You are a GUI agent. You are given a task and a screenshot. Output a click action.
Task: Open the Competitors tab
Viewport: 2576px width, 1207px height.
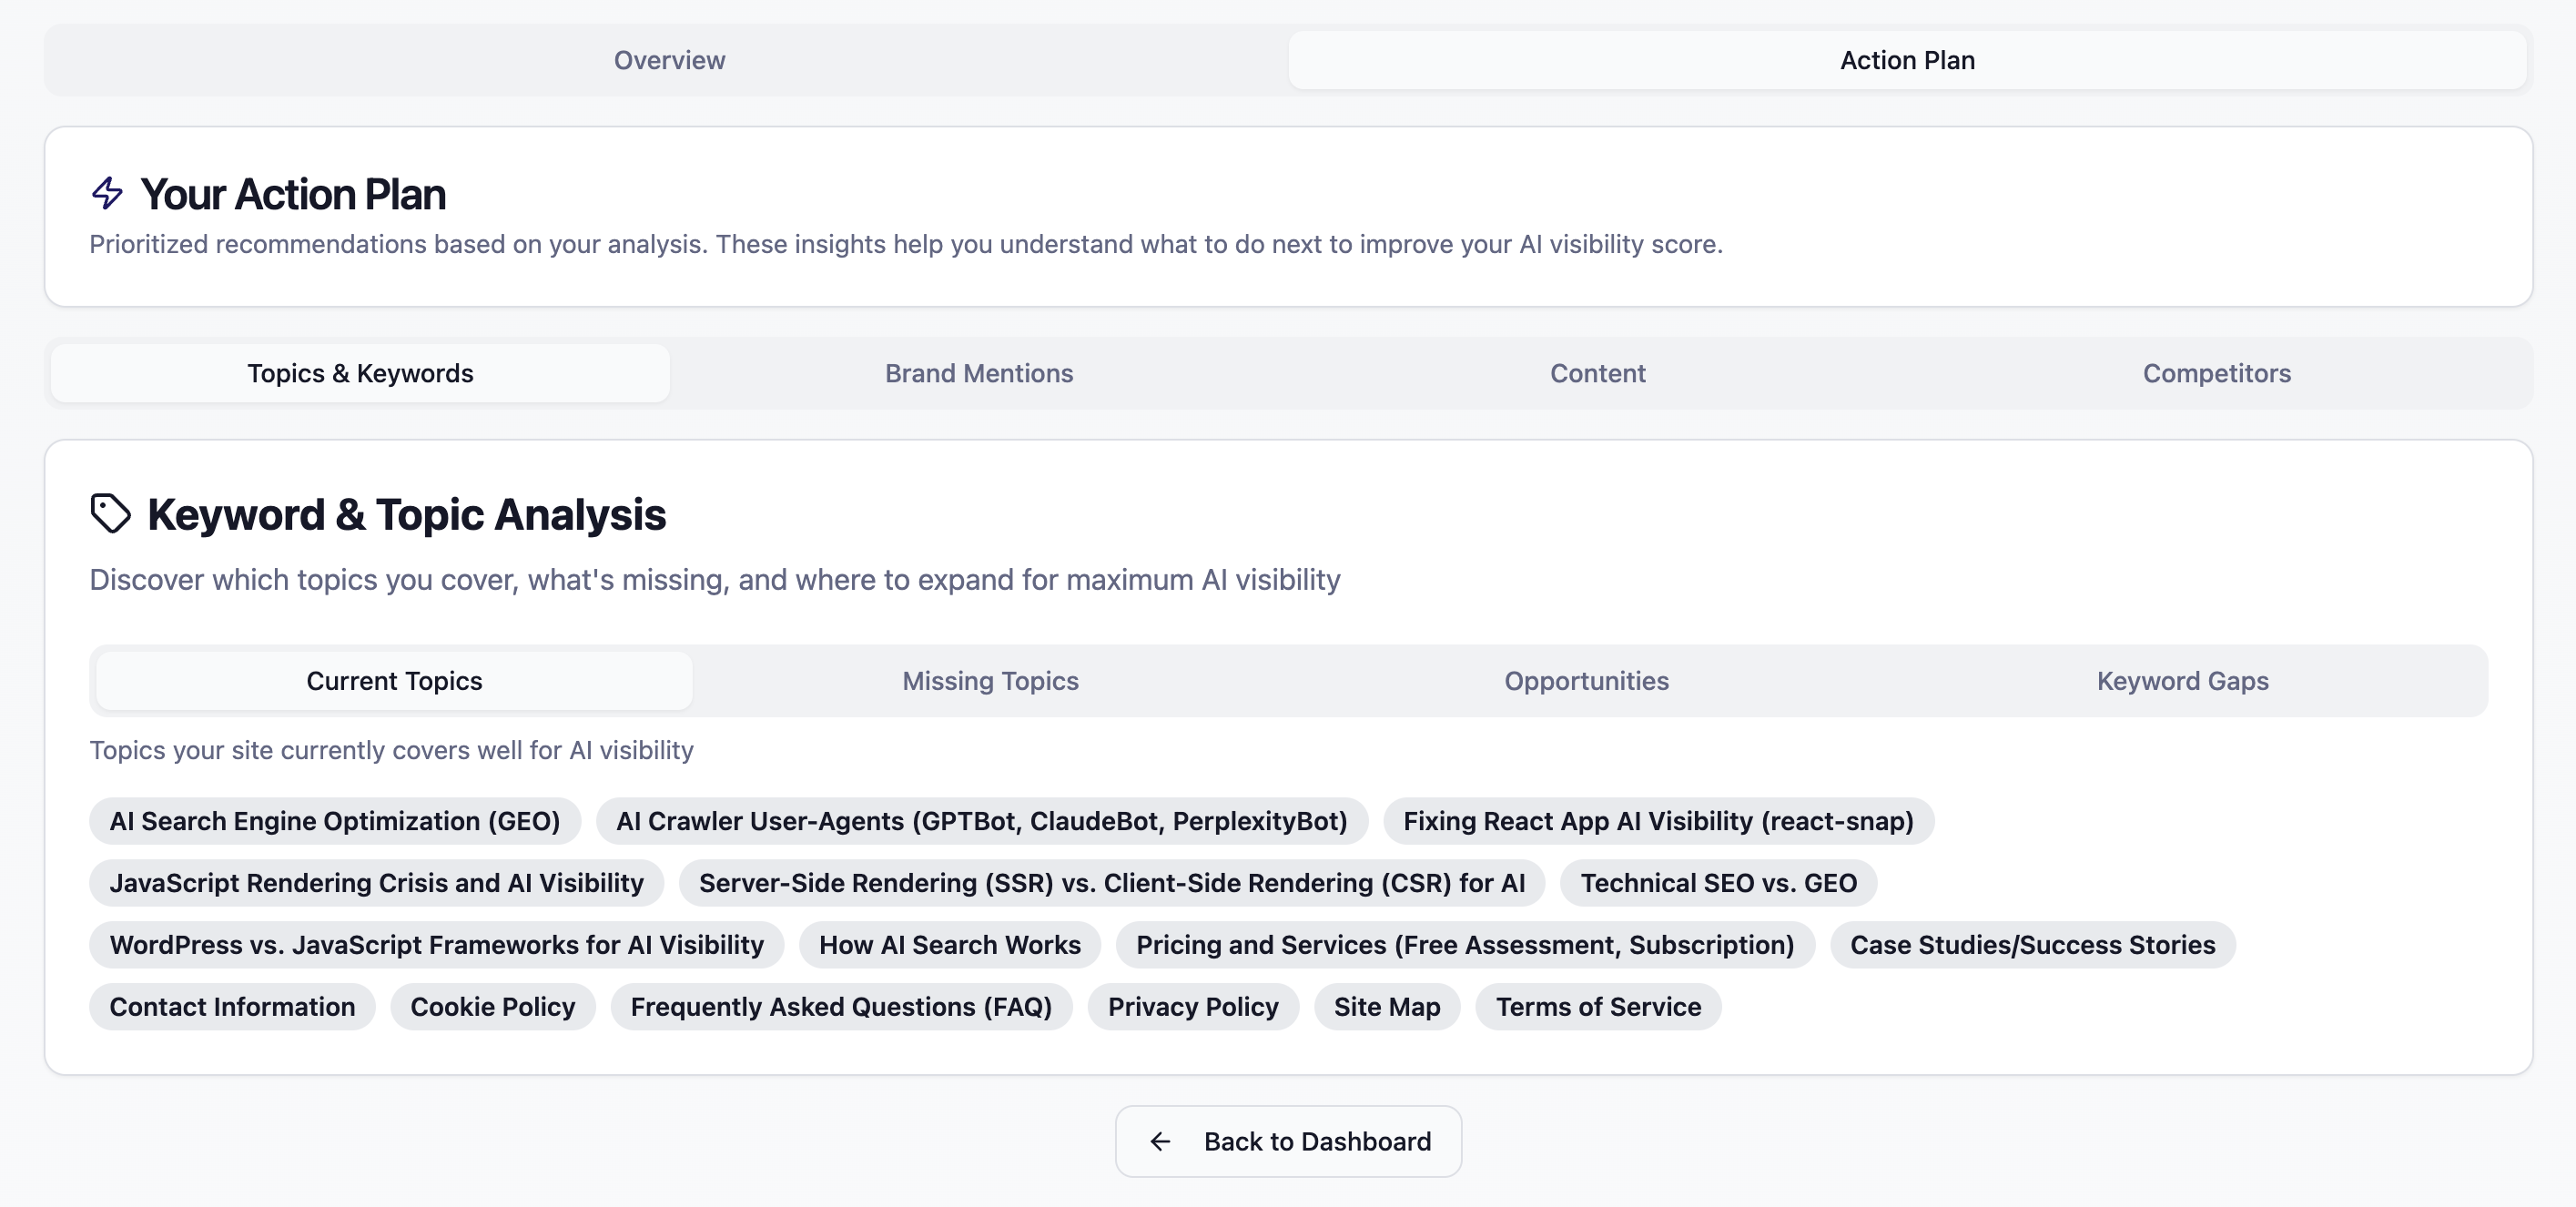click(2216, 373)
